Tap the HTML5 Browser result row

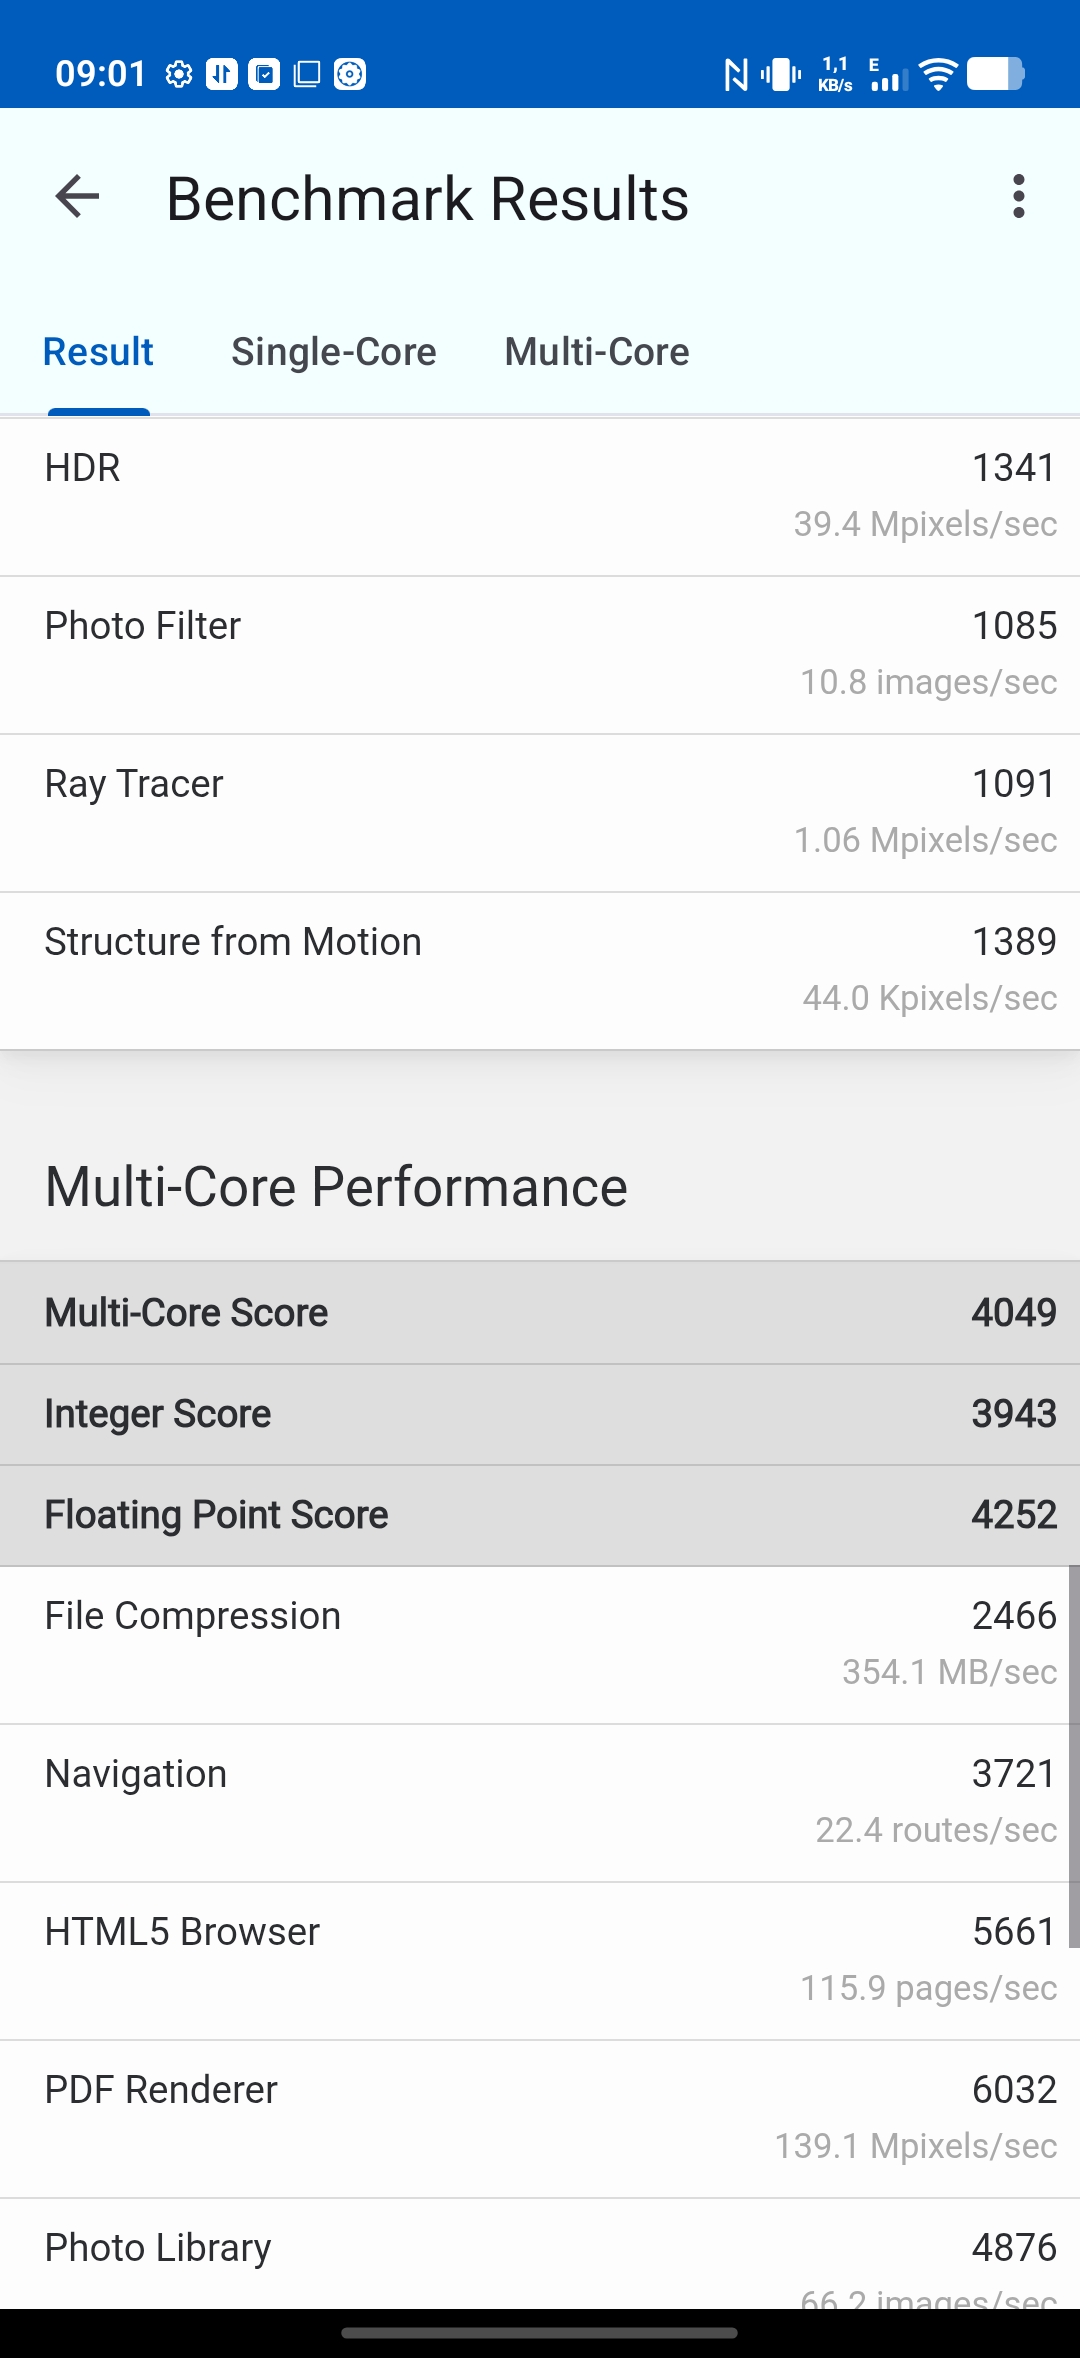(x=540, y=1961)
